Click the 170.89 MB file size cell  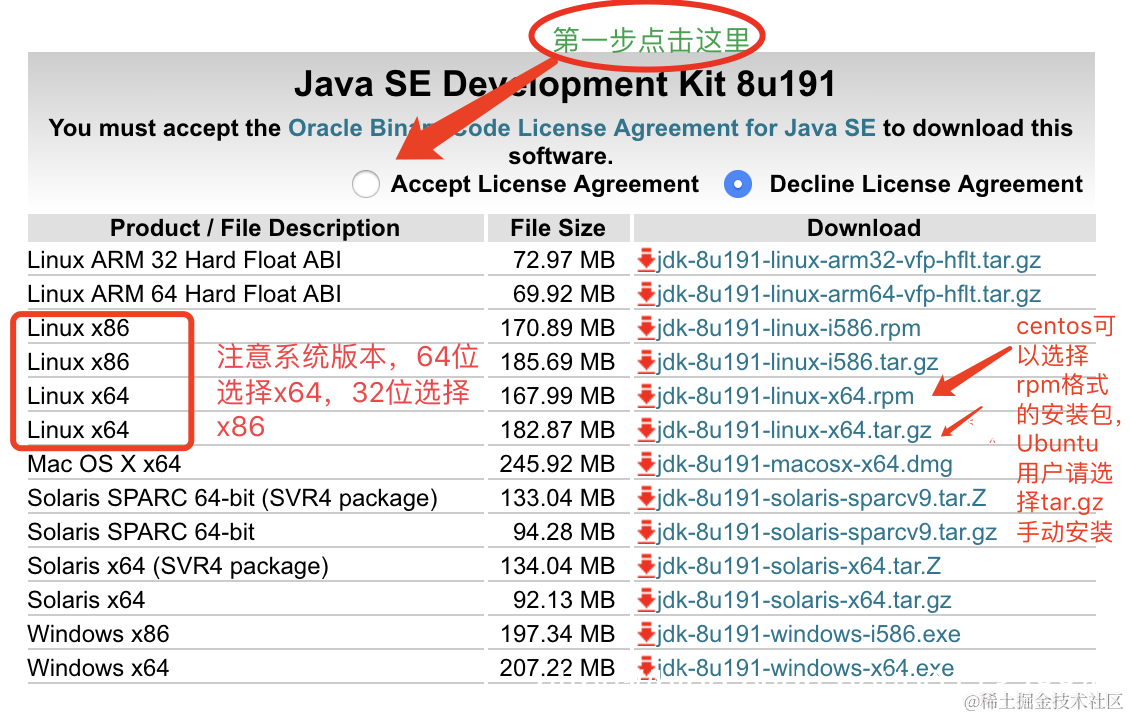tap(558, 328)
